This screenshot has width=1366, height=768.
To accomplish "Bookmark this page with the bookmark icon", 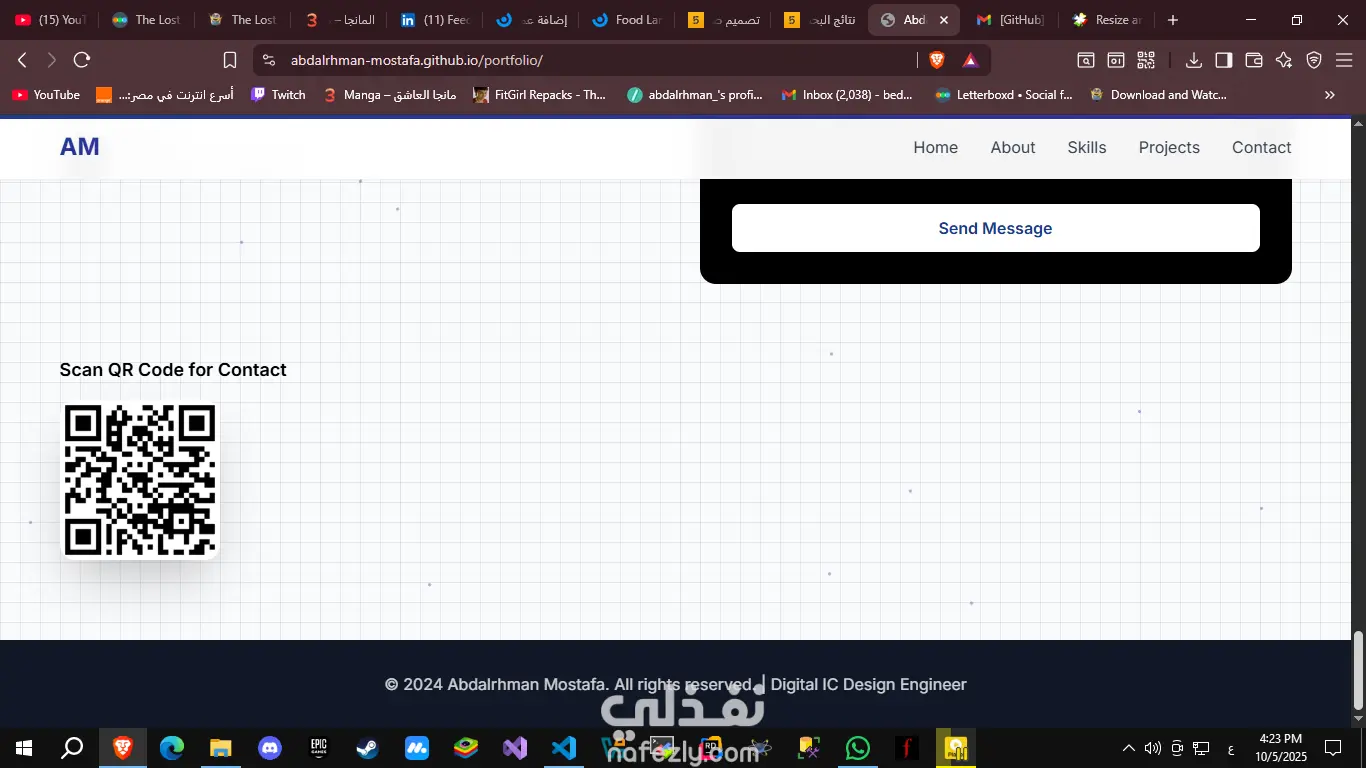I will pyautogui.click(x=229, y=60).
